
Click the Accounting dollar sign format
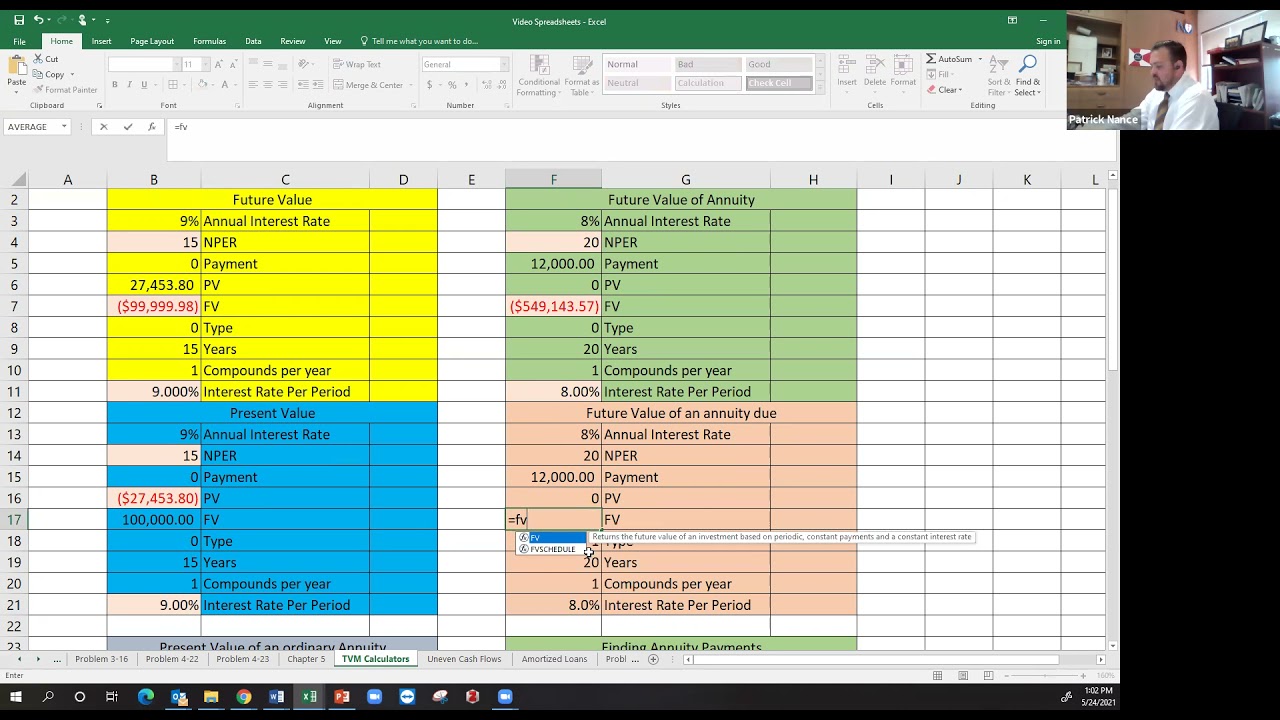pyautogui.click(x=430, y=85)
